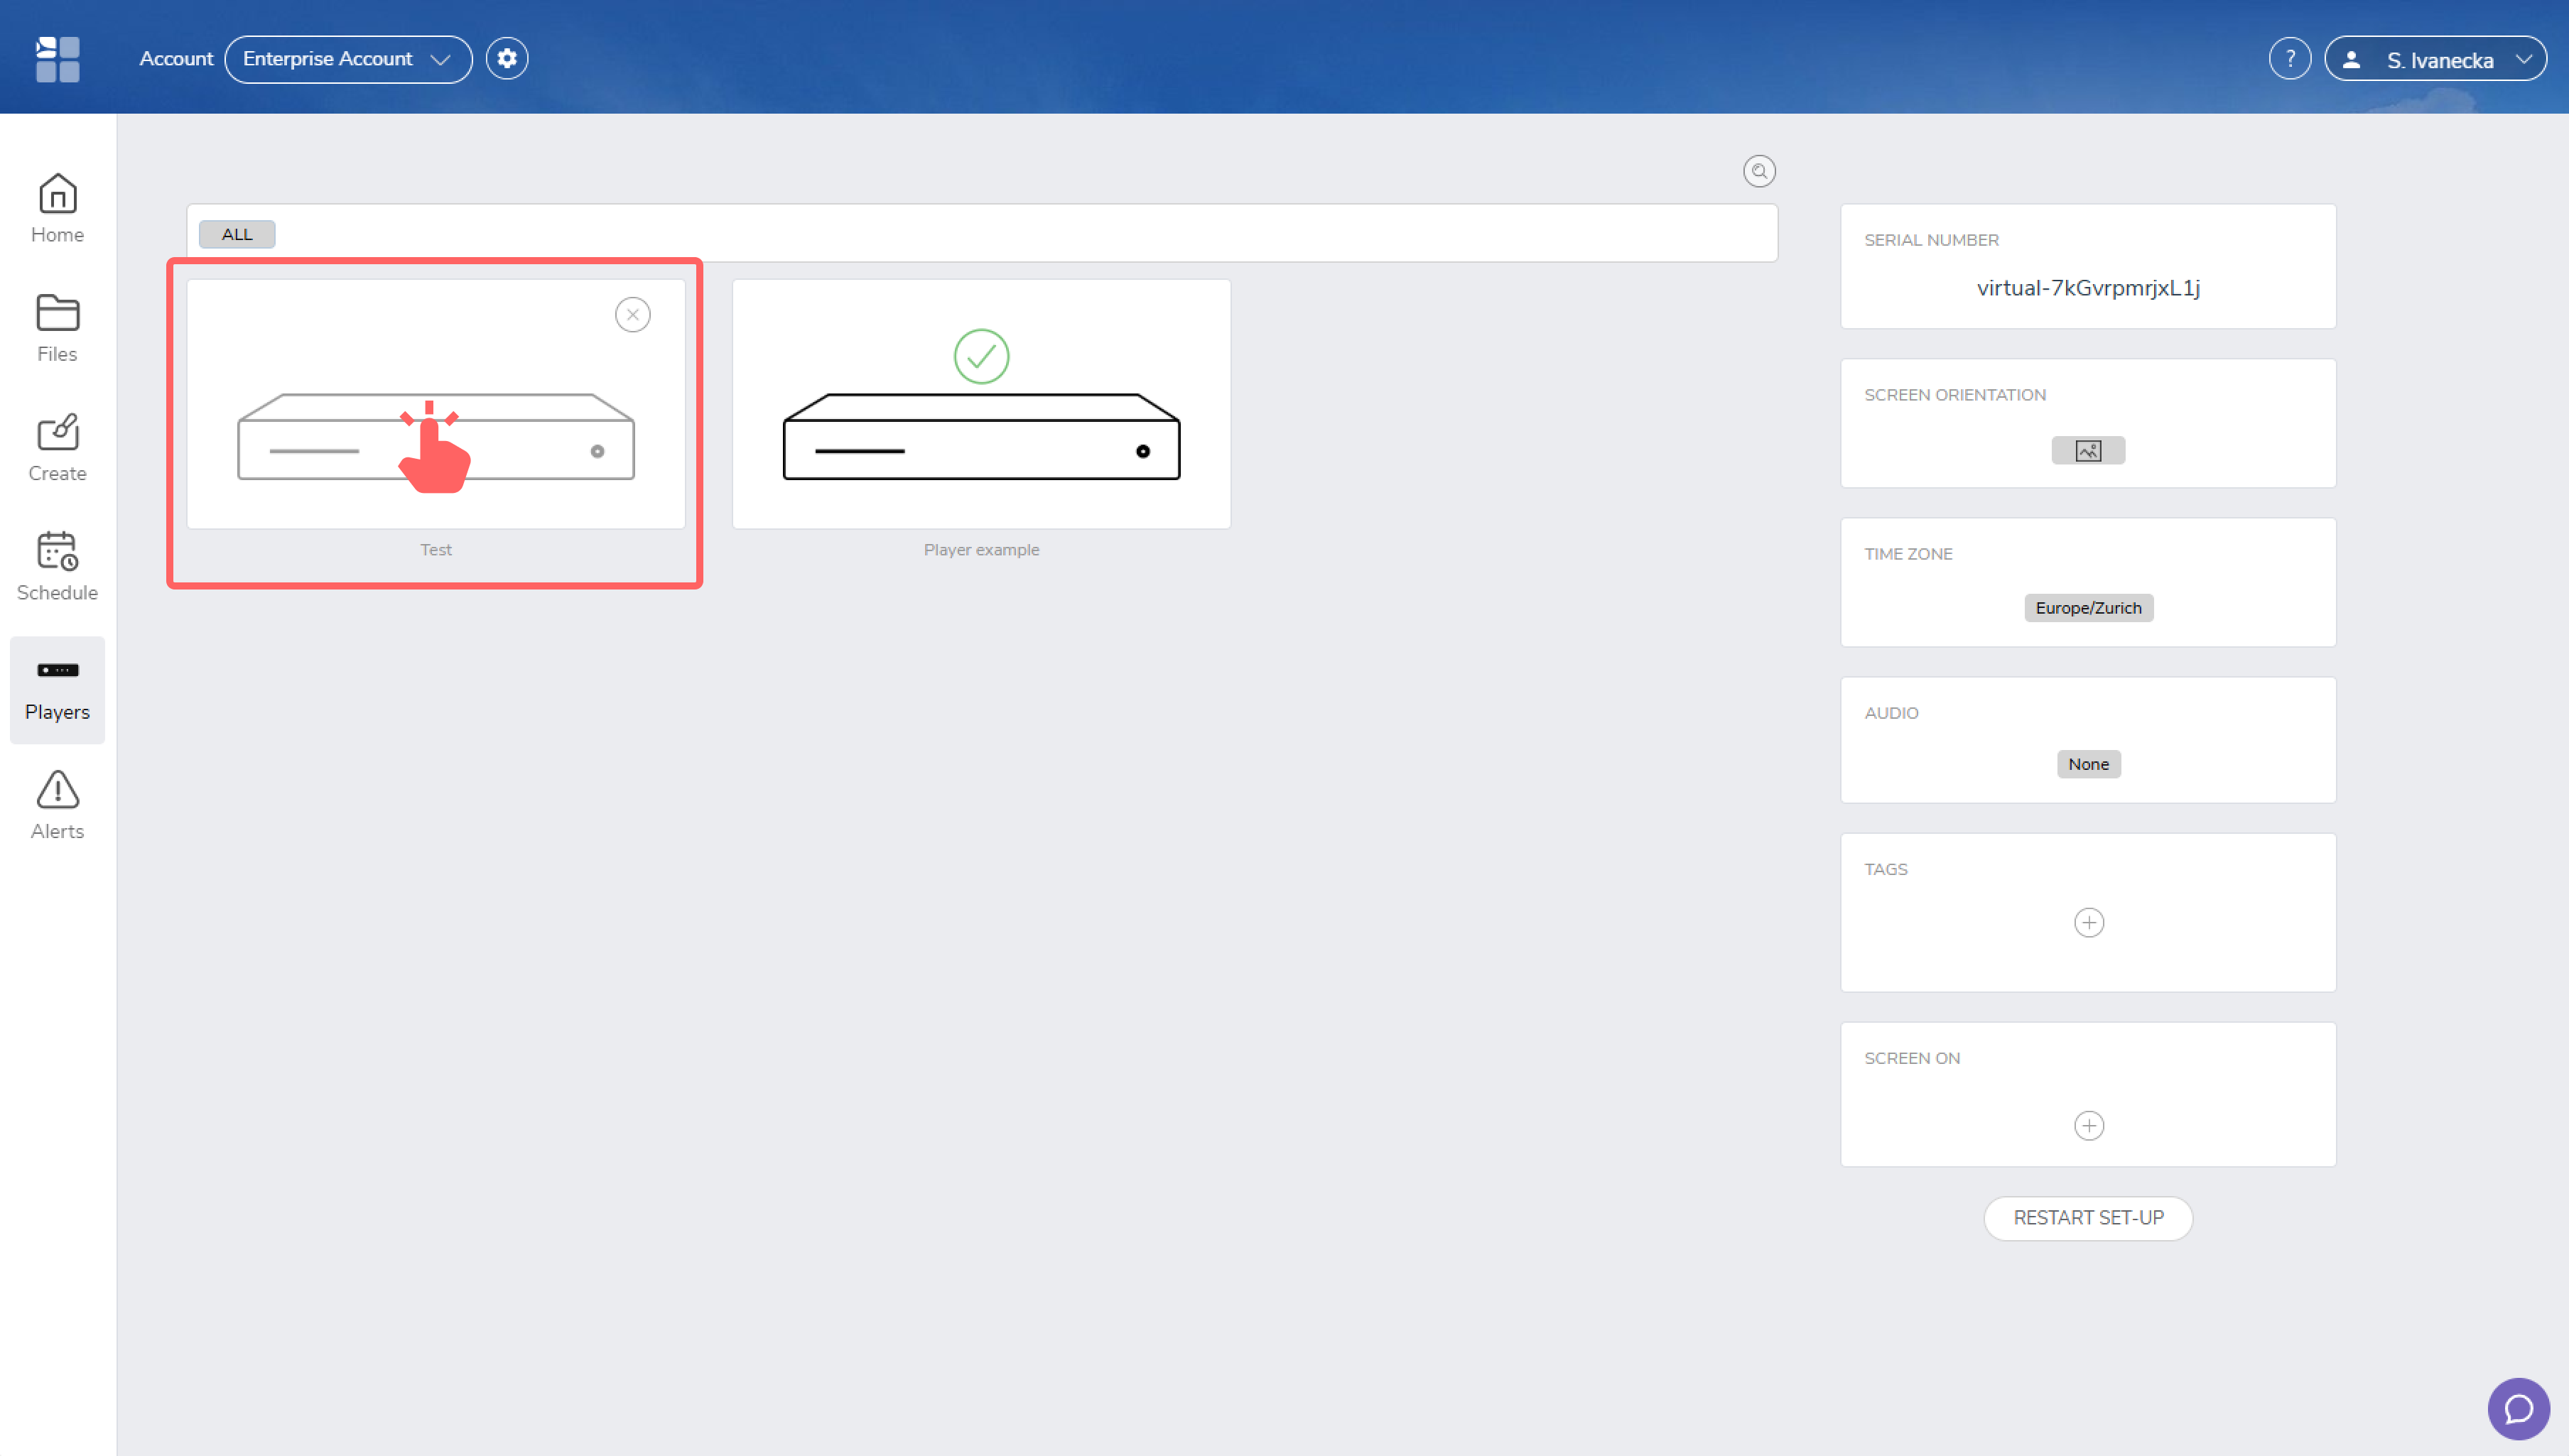Open Create section in sidebar
Screen dimensions: 2569x1456
click(x=57, y=447)
